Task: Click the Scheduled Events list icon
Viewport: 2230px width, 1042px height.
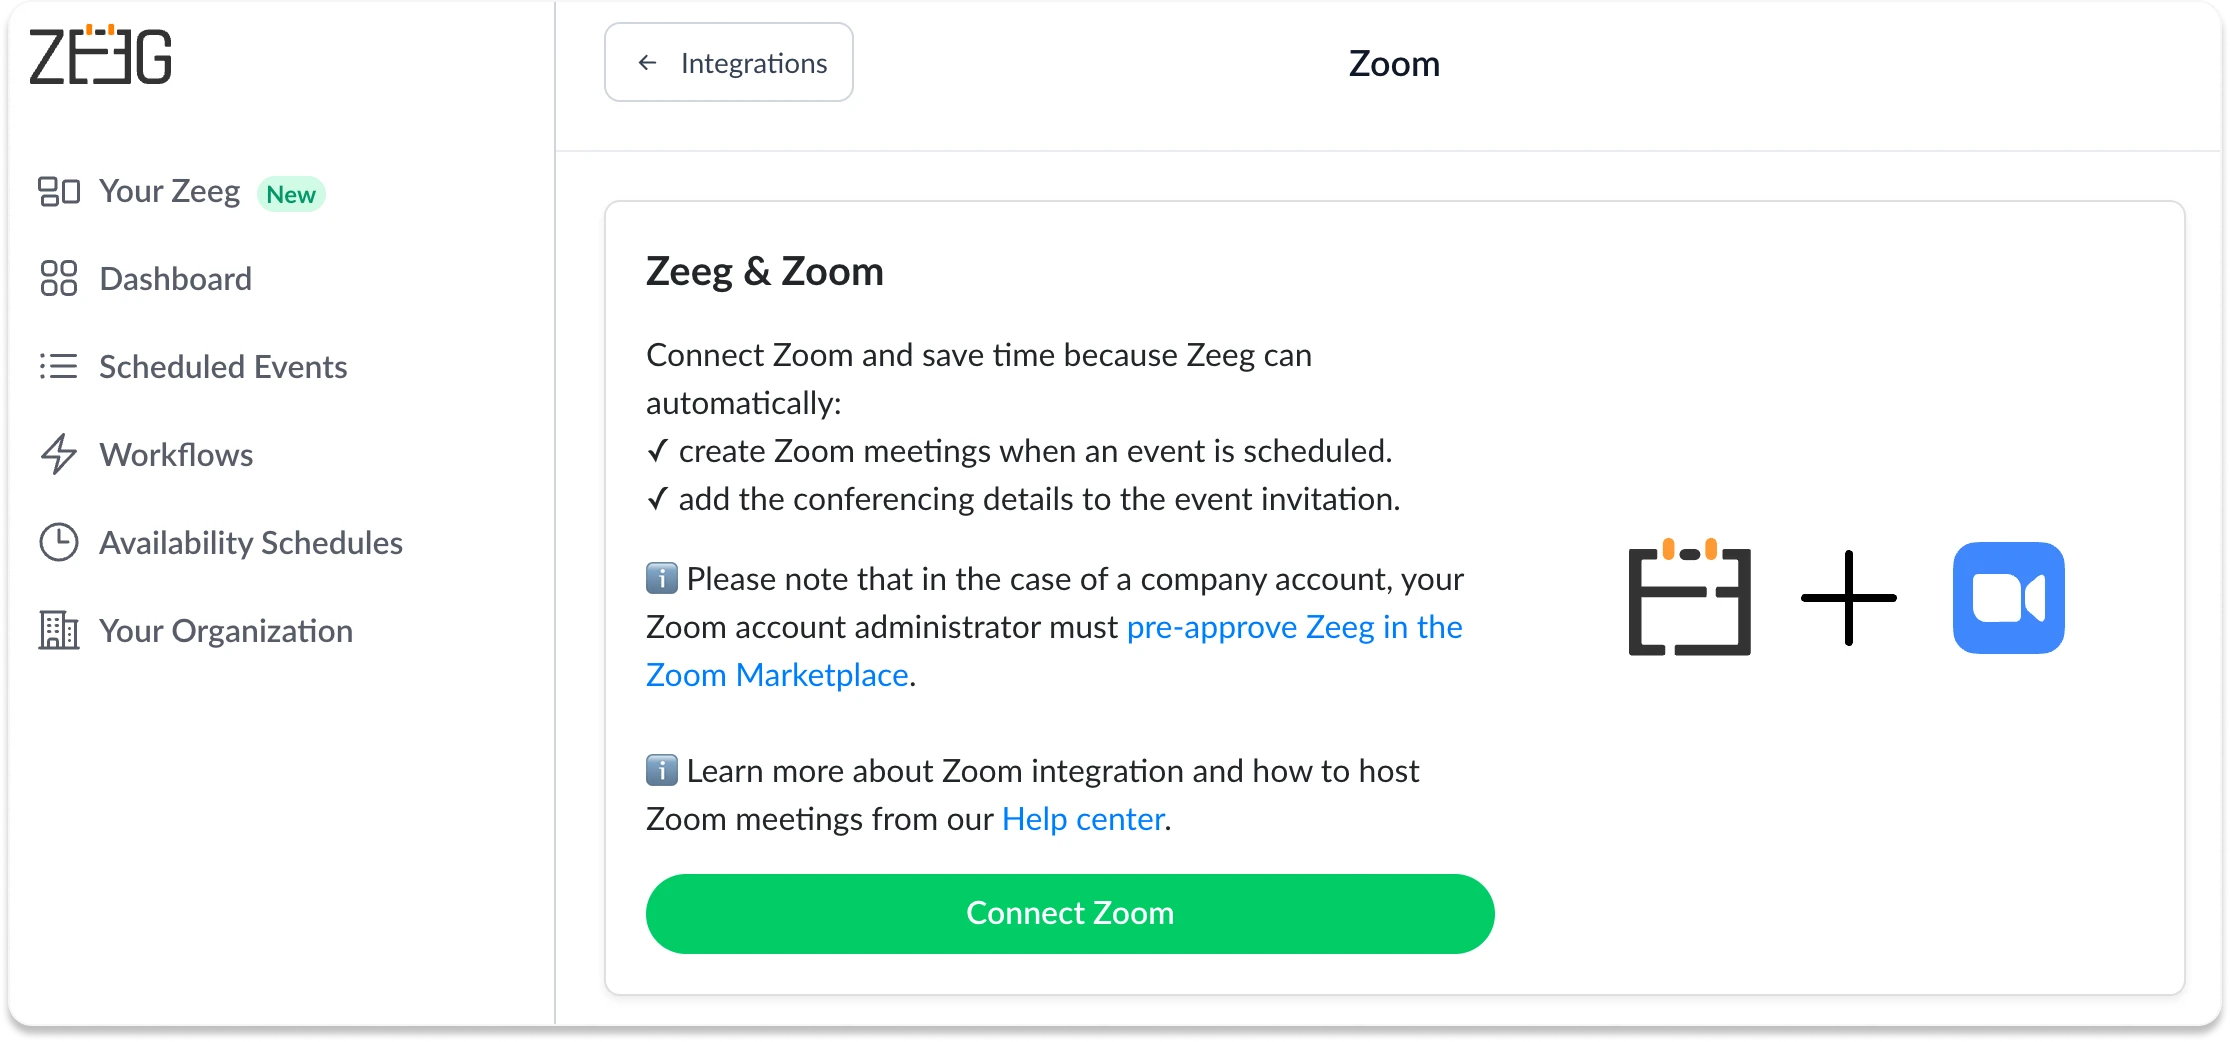Action: [x=60, y=366]
